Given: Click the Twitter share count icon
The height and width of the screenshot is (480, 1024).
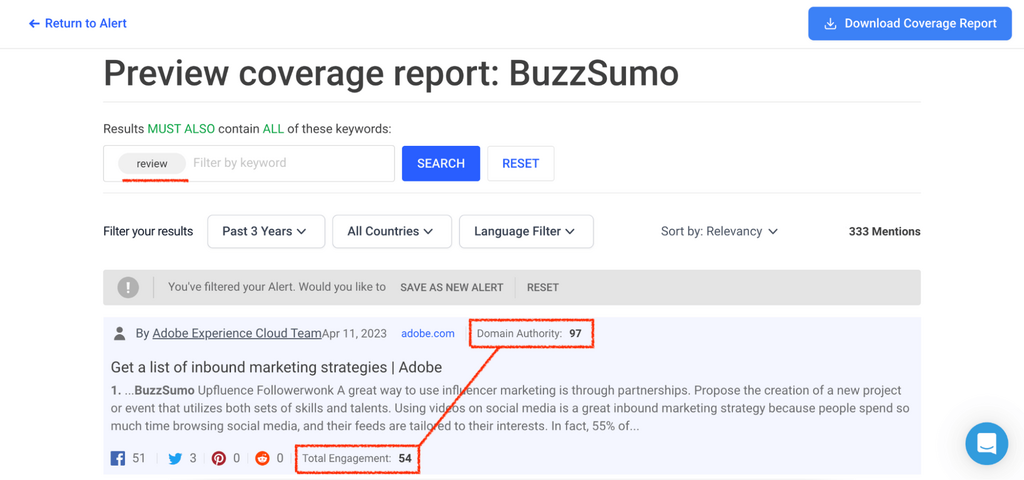Looking at the screenshot, I should (x=175, y=458).
